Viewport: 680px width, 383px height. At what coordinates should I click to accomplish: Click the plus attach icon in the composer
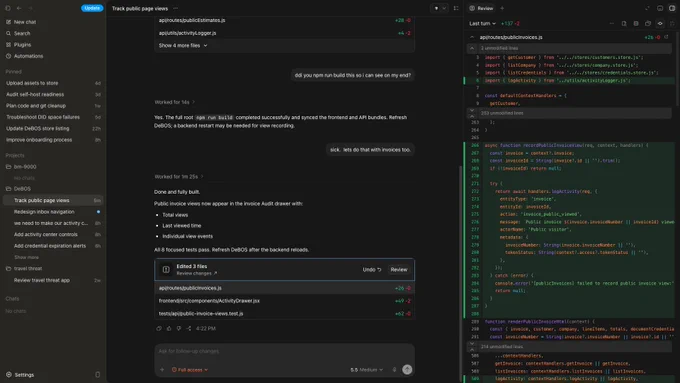[162, 370]
